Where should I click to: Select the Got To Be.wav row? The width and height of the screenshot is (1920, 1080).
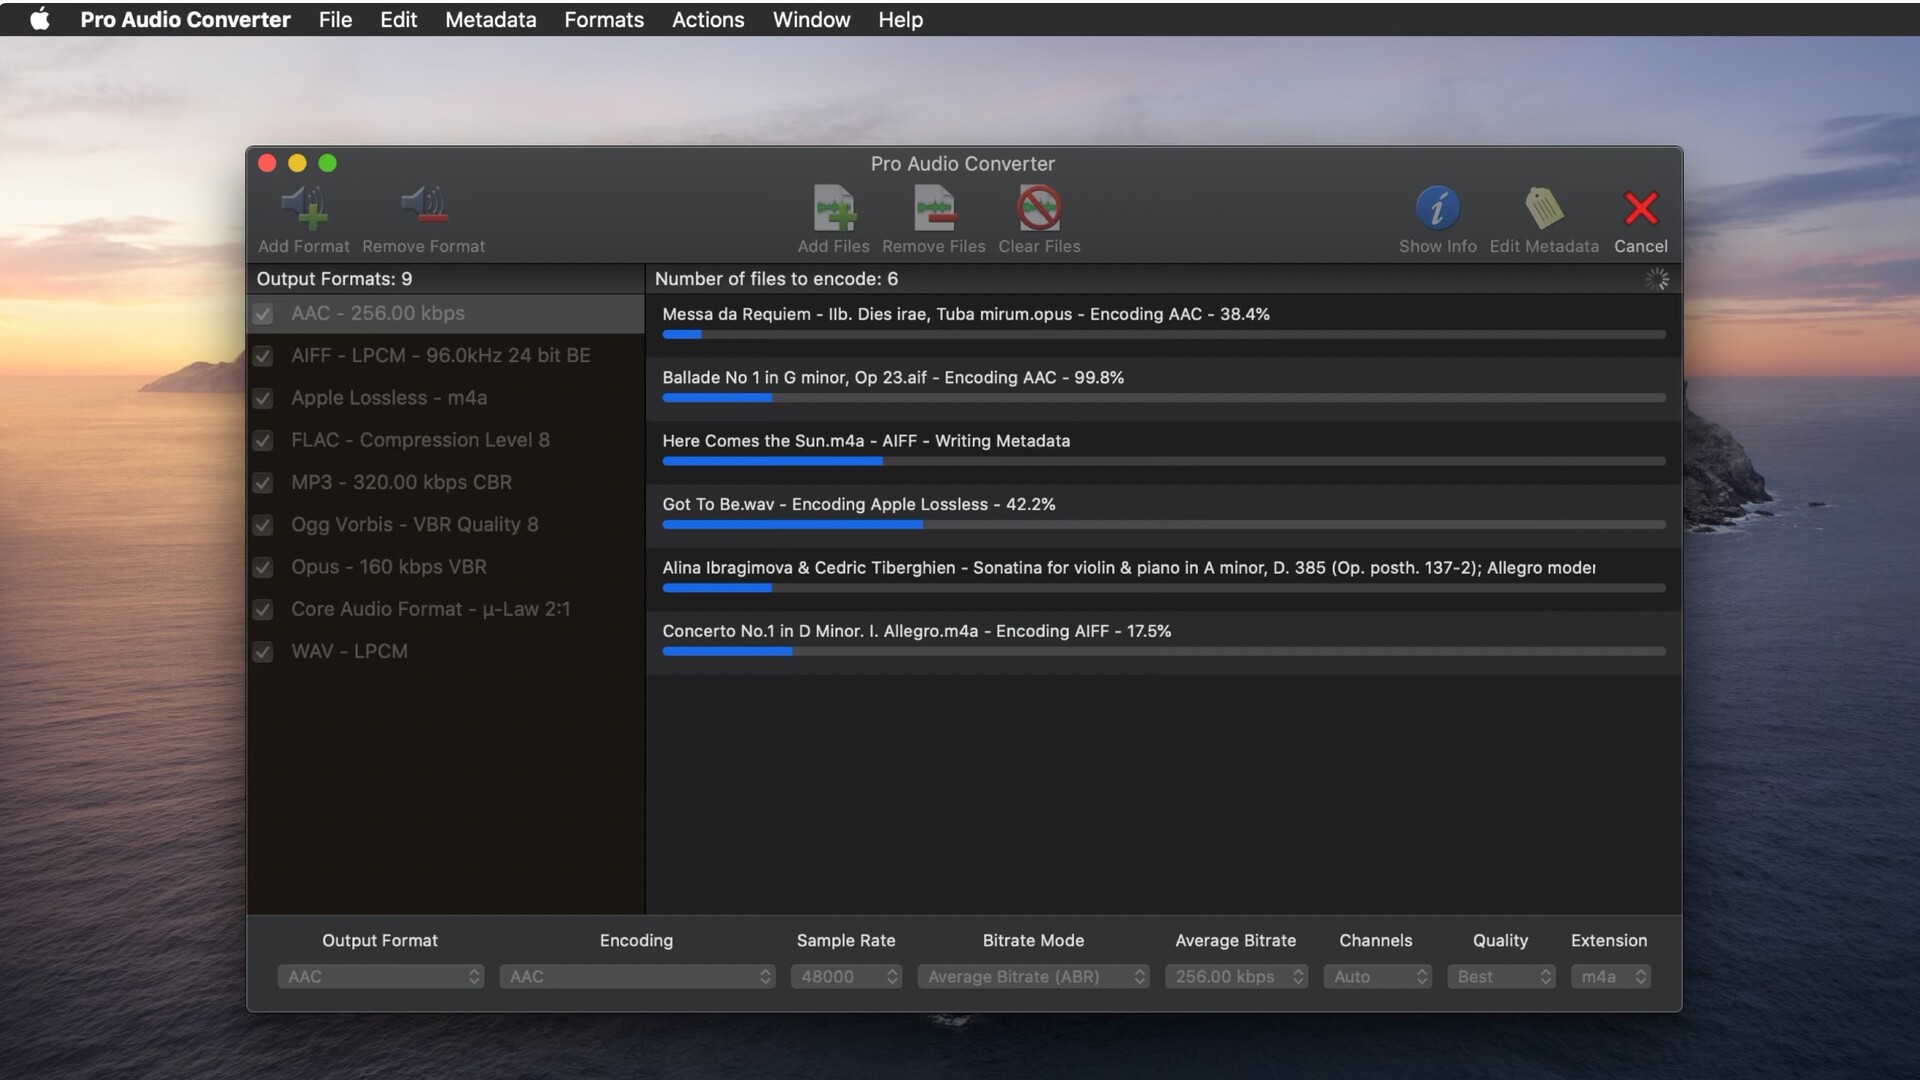pyautogui.click(x=1164, y=516)
